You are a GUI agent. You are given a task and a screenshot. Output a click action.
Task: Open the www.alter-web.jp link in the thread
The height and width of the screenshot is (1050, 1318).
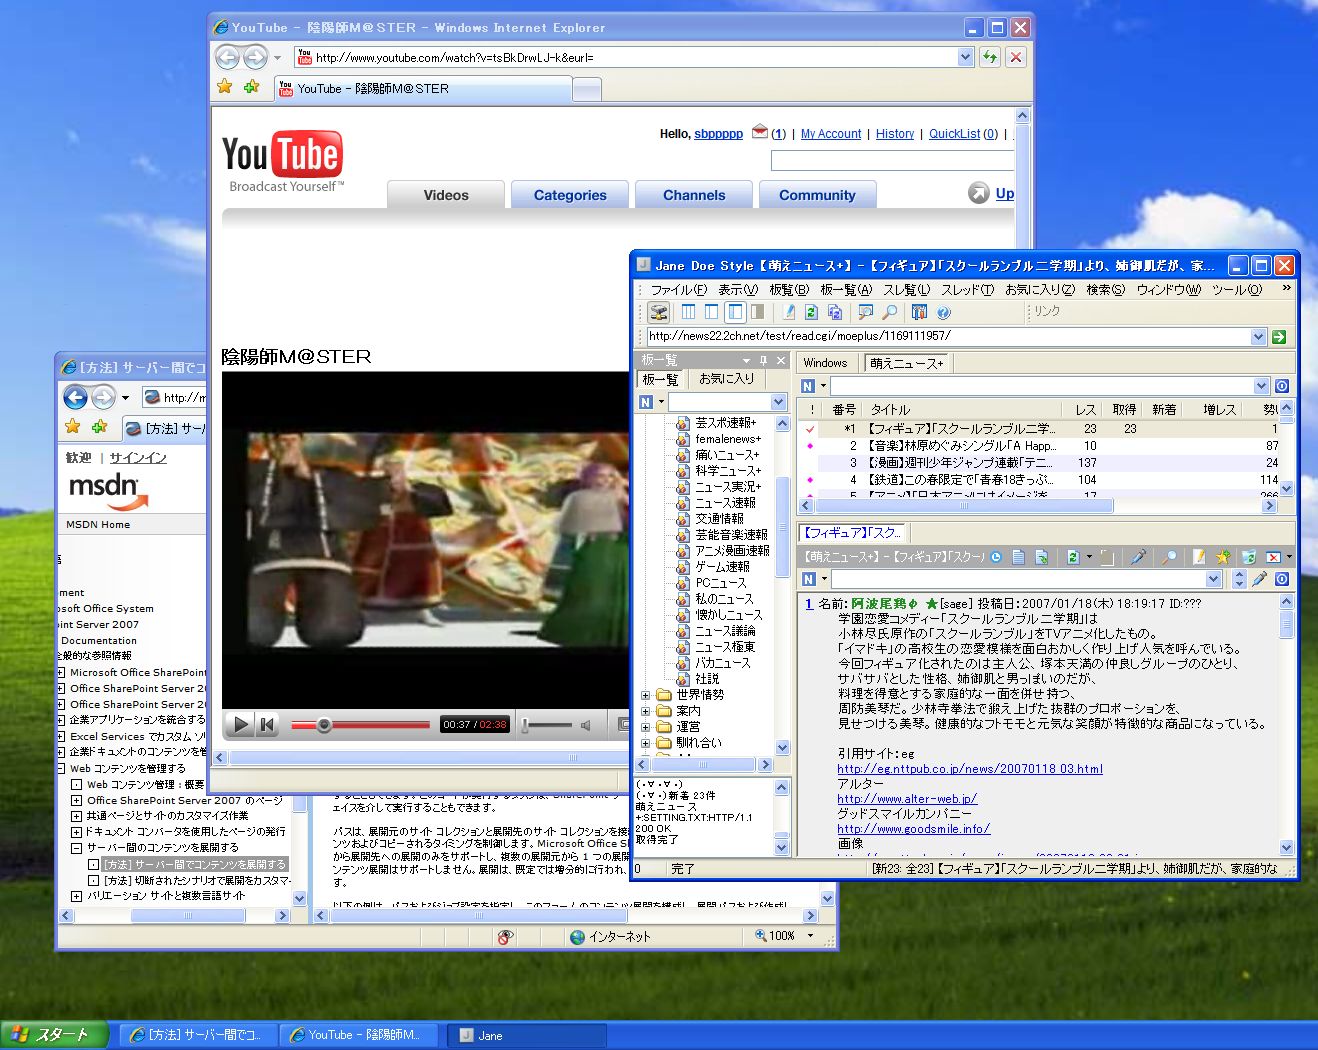click(907, 799)
